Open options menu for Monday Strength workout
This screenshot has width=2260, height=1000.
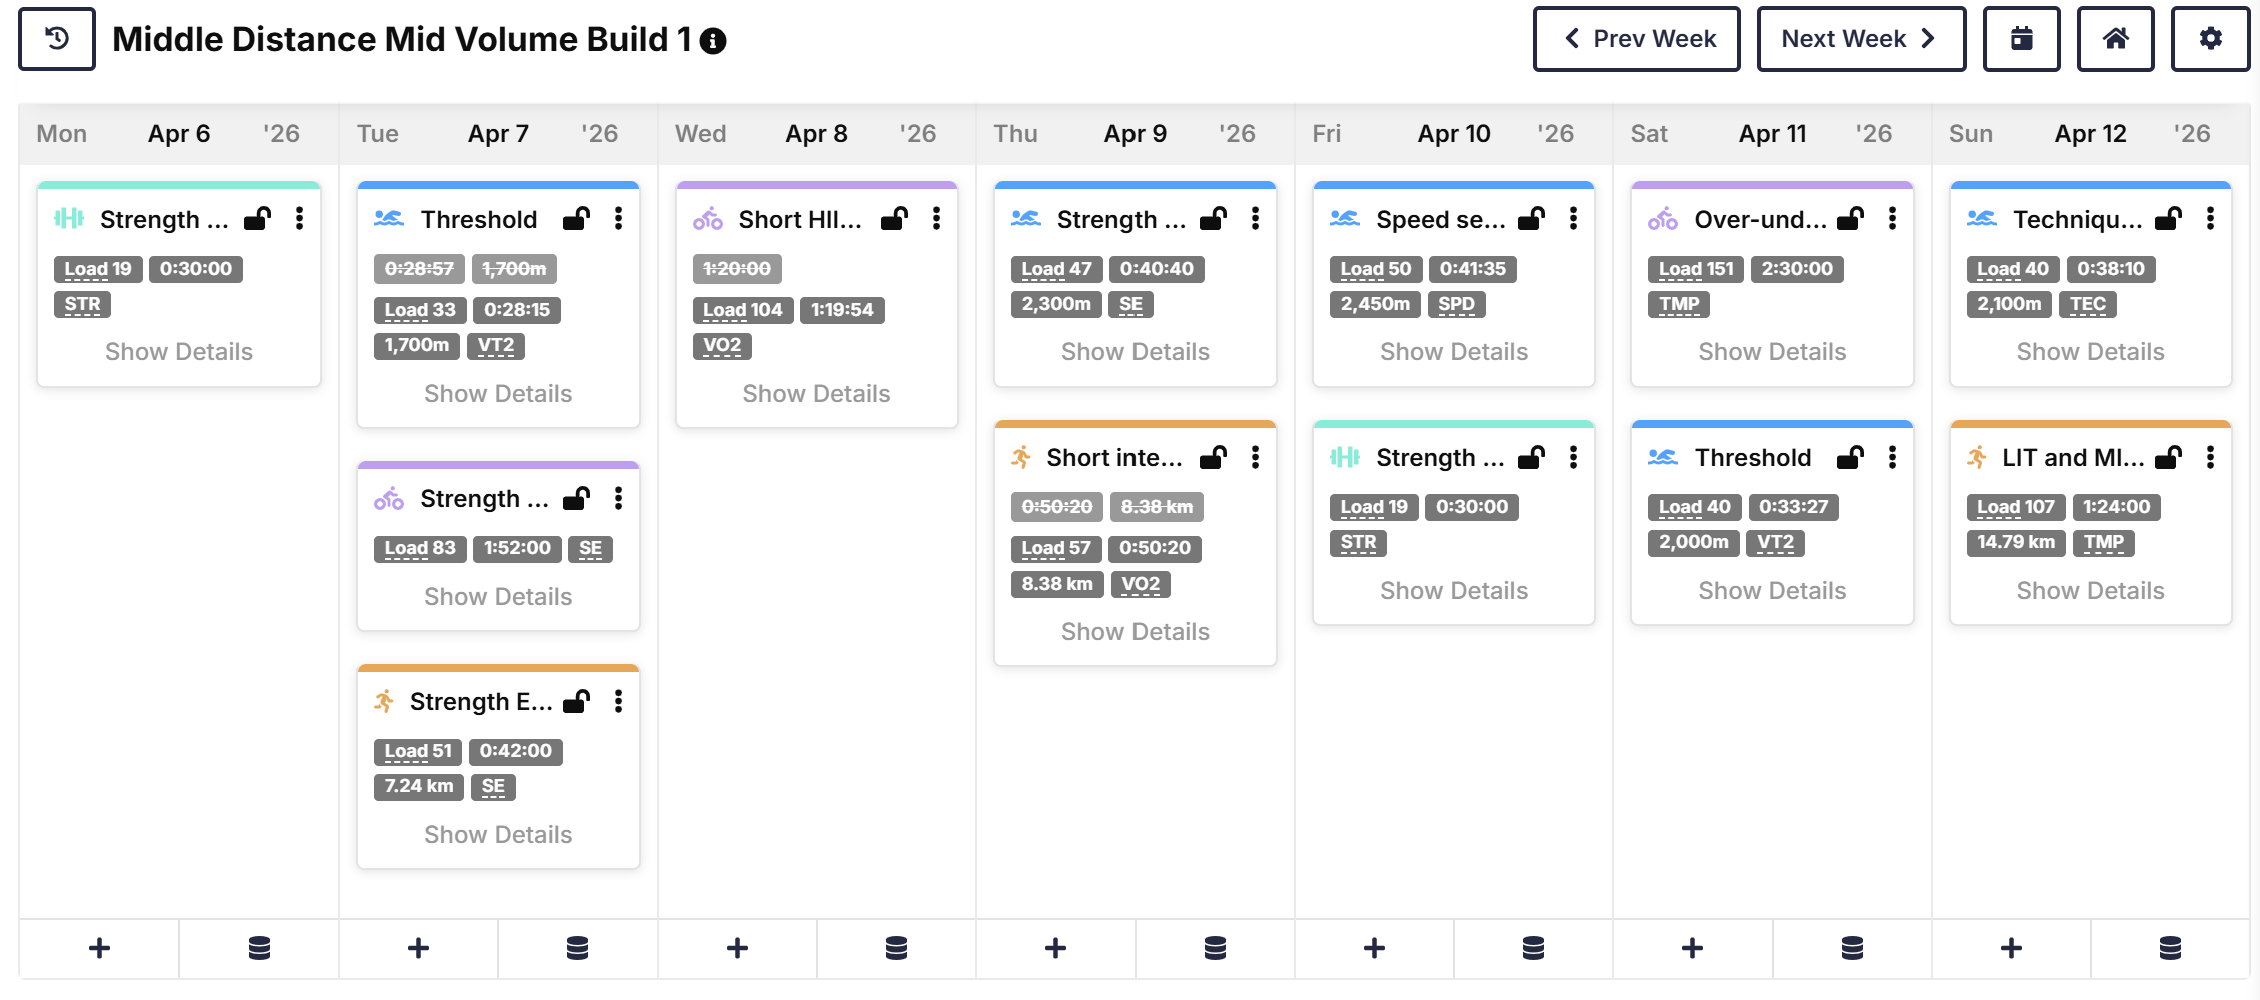click(x=299, y=219)
